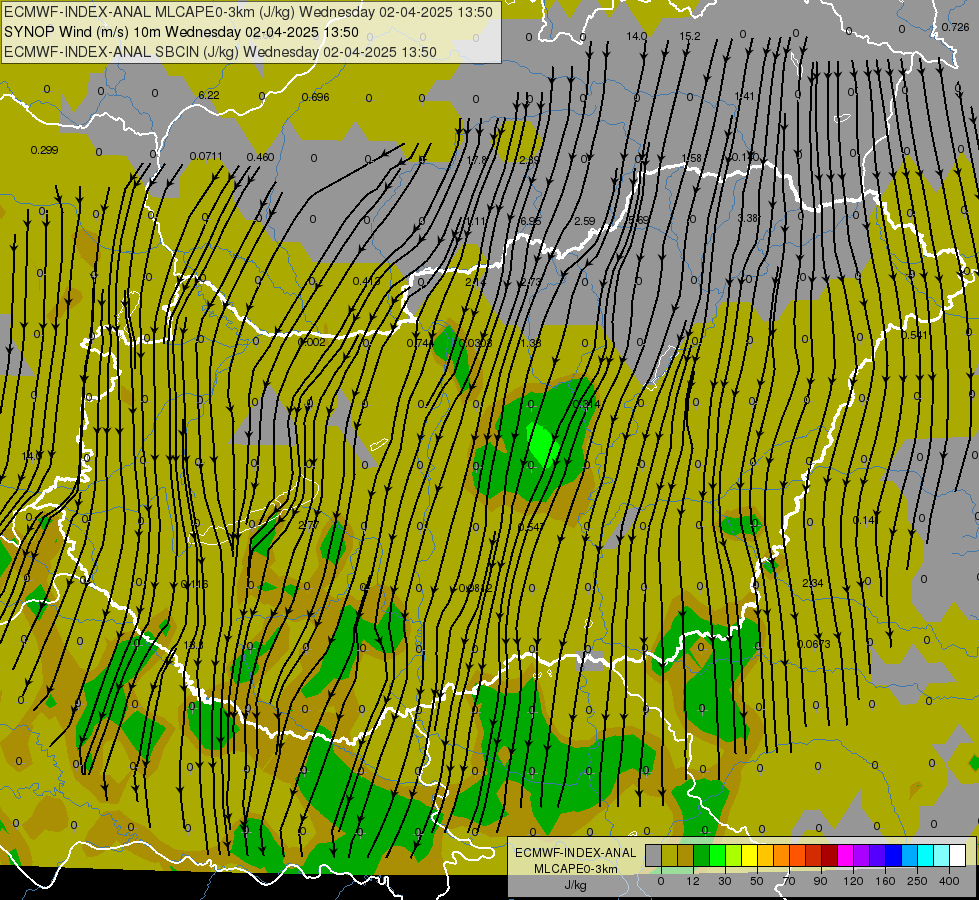Click the legend title ECMWF-INDEX-ANAL

[576, 853]
